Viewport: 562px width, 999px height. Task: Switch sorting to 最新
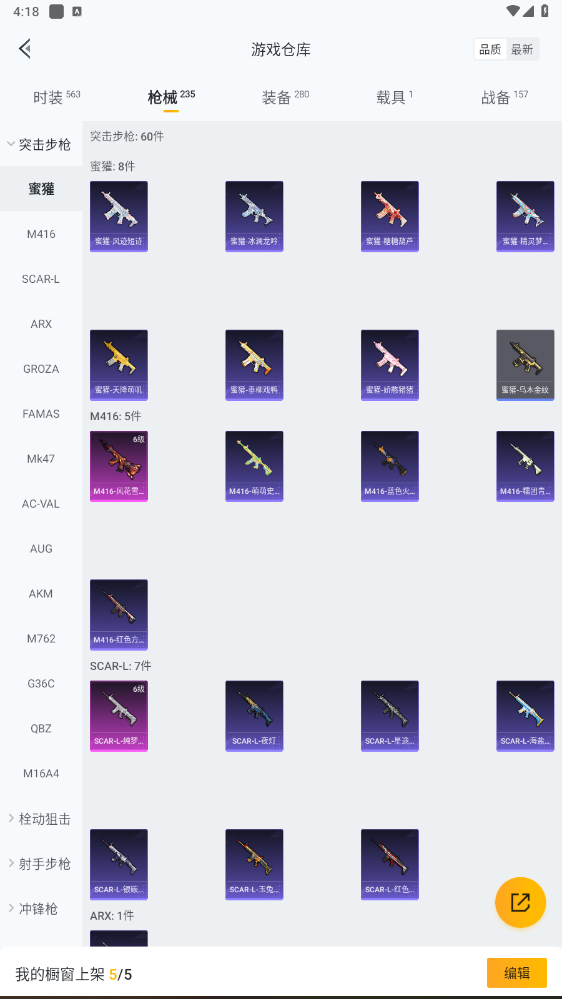[522, 49]
